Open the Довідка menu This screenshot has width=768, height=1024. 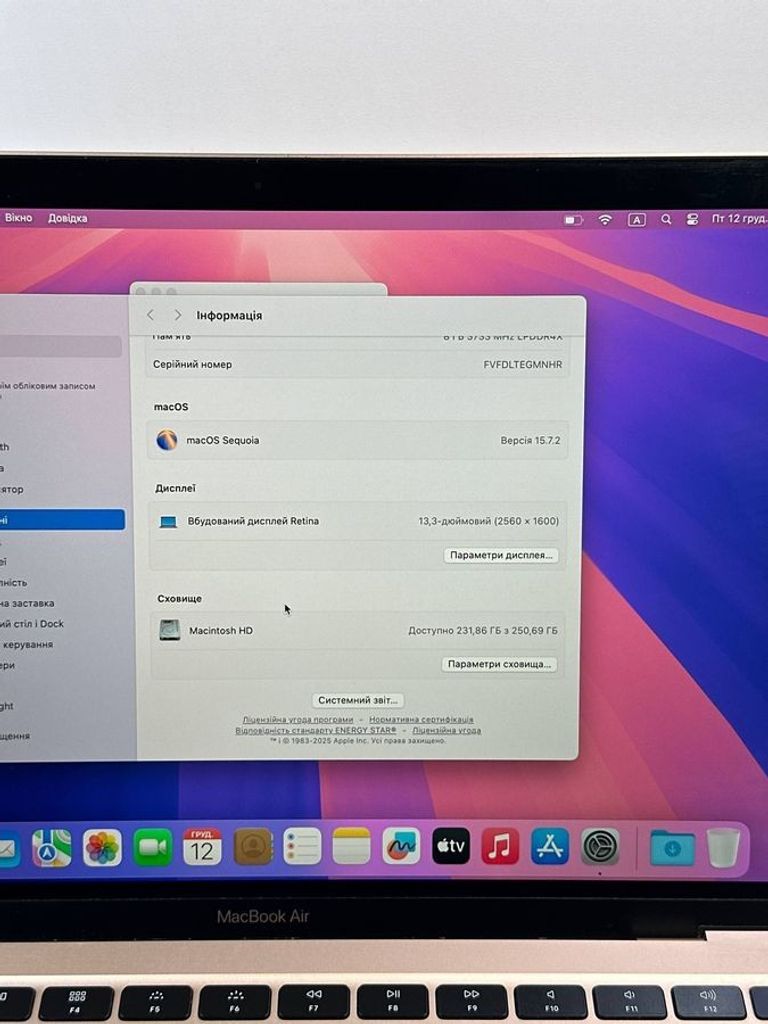point(67,218)
